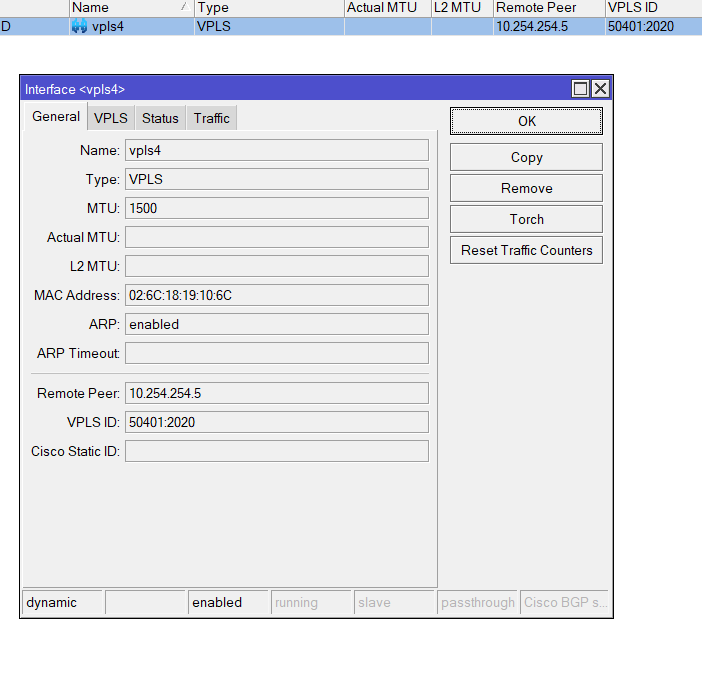Click the empty L2 MTU field
Screen dimensions: 702x686
click(277, 266)
